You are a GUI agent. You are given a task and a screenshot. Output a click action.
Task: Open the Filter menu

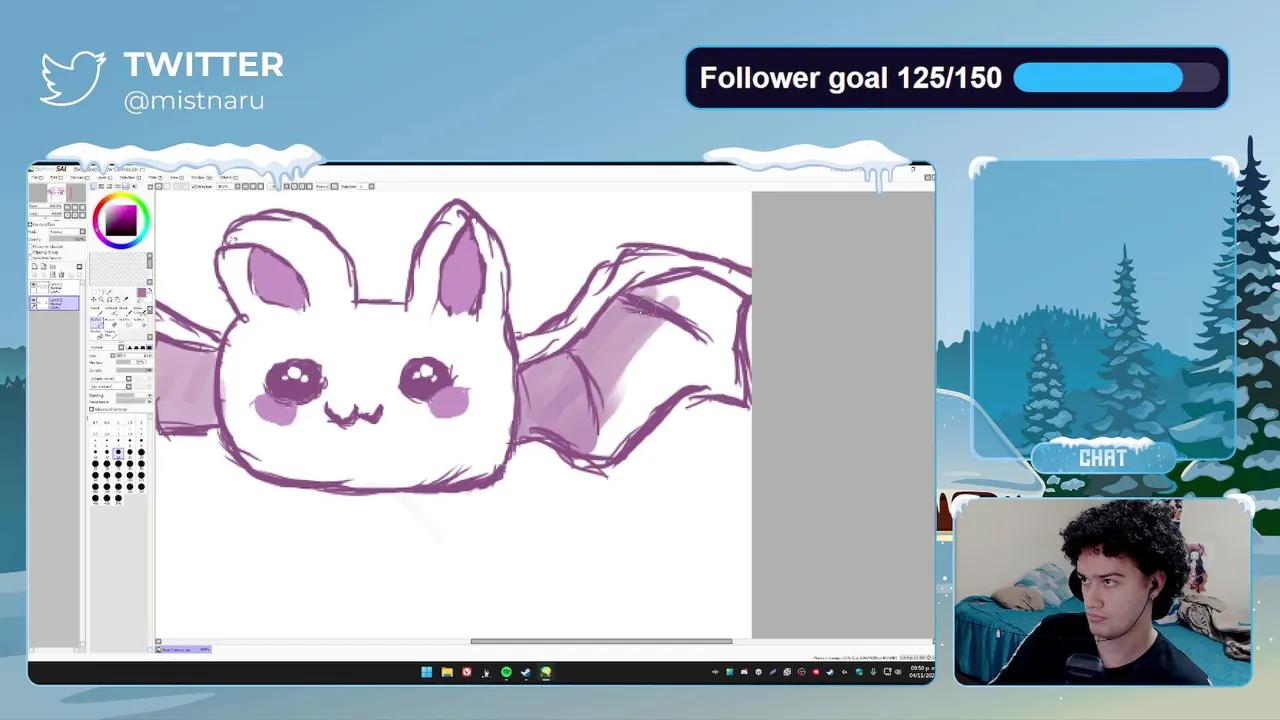155,178
